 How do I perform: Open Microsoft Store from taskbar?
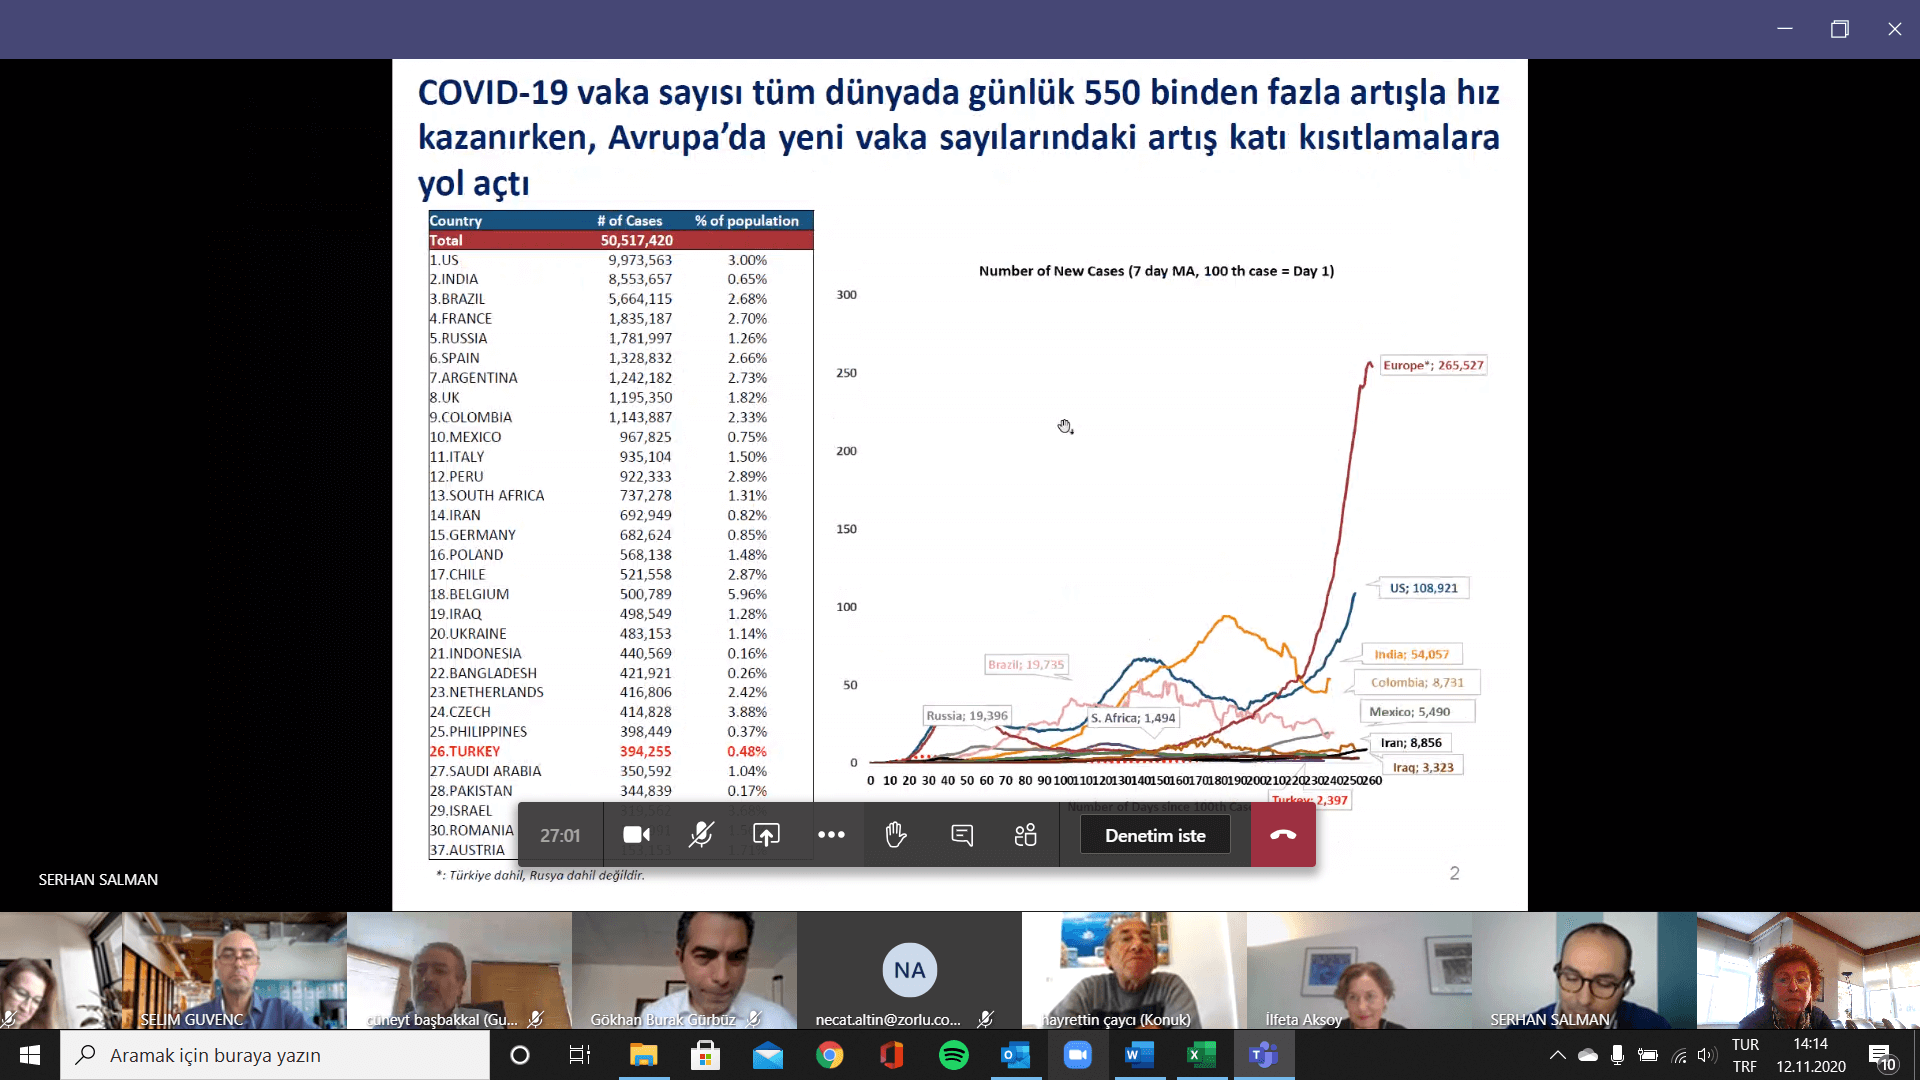pos(705,1055)
